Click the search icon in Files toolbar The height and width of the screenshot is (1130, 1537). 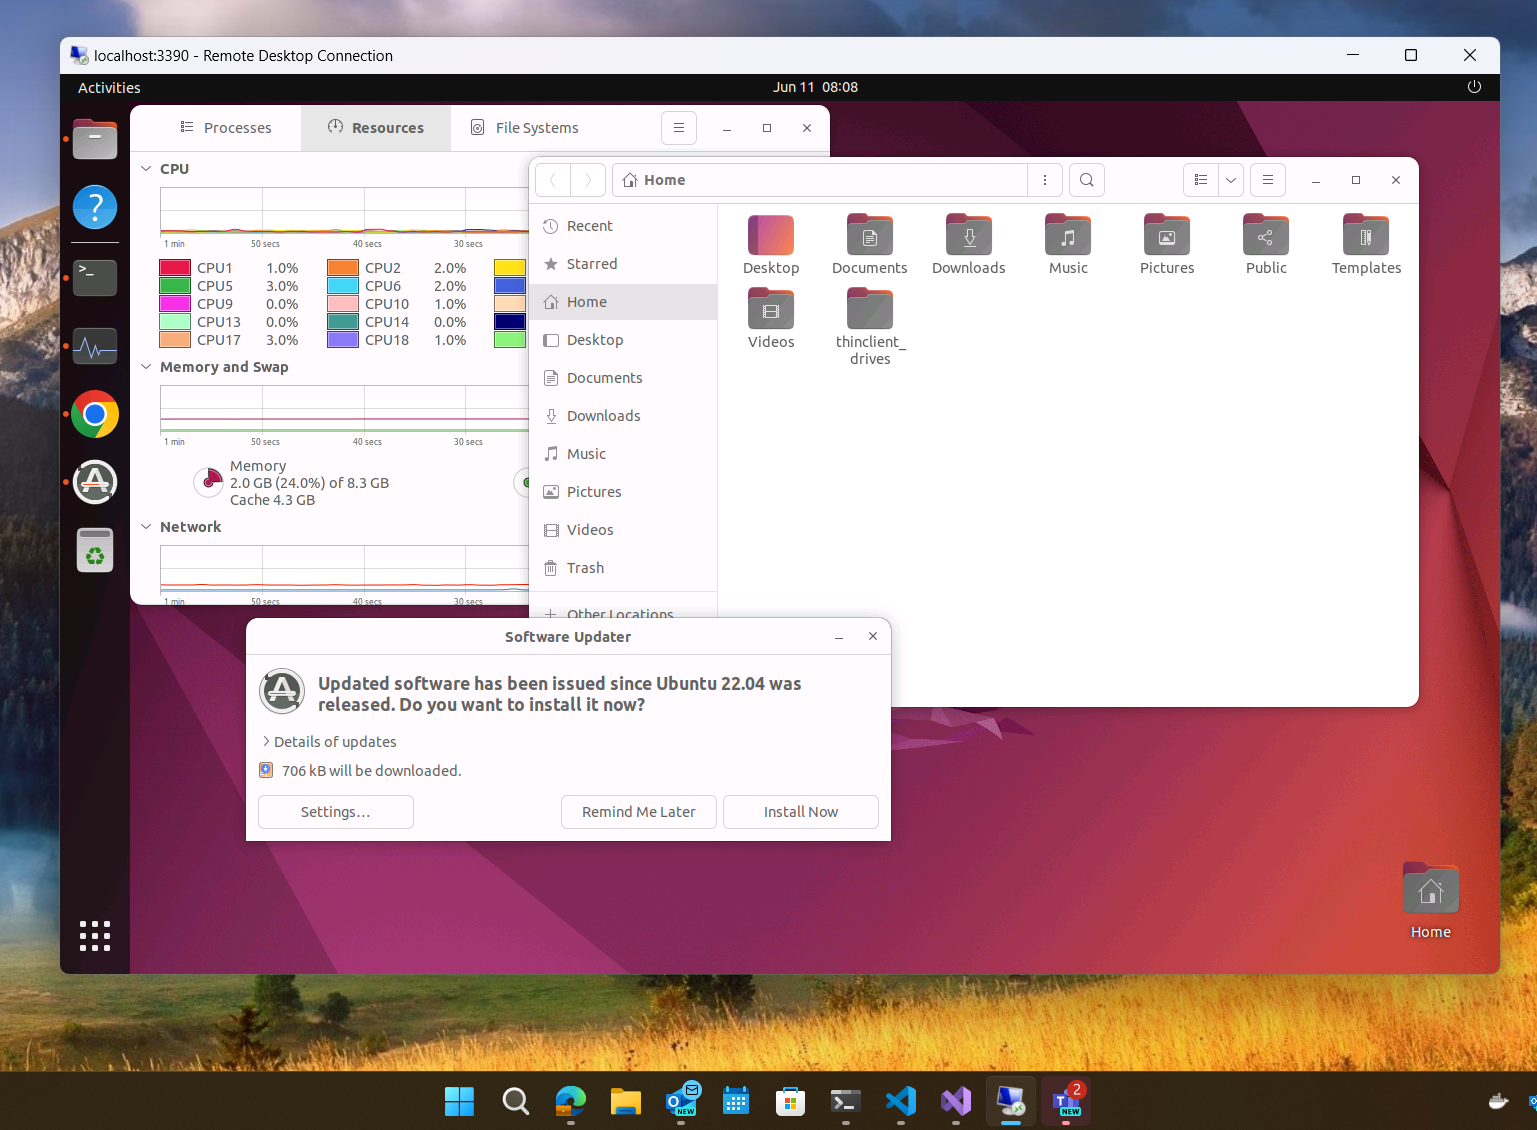coord(1086,180)
